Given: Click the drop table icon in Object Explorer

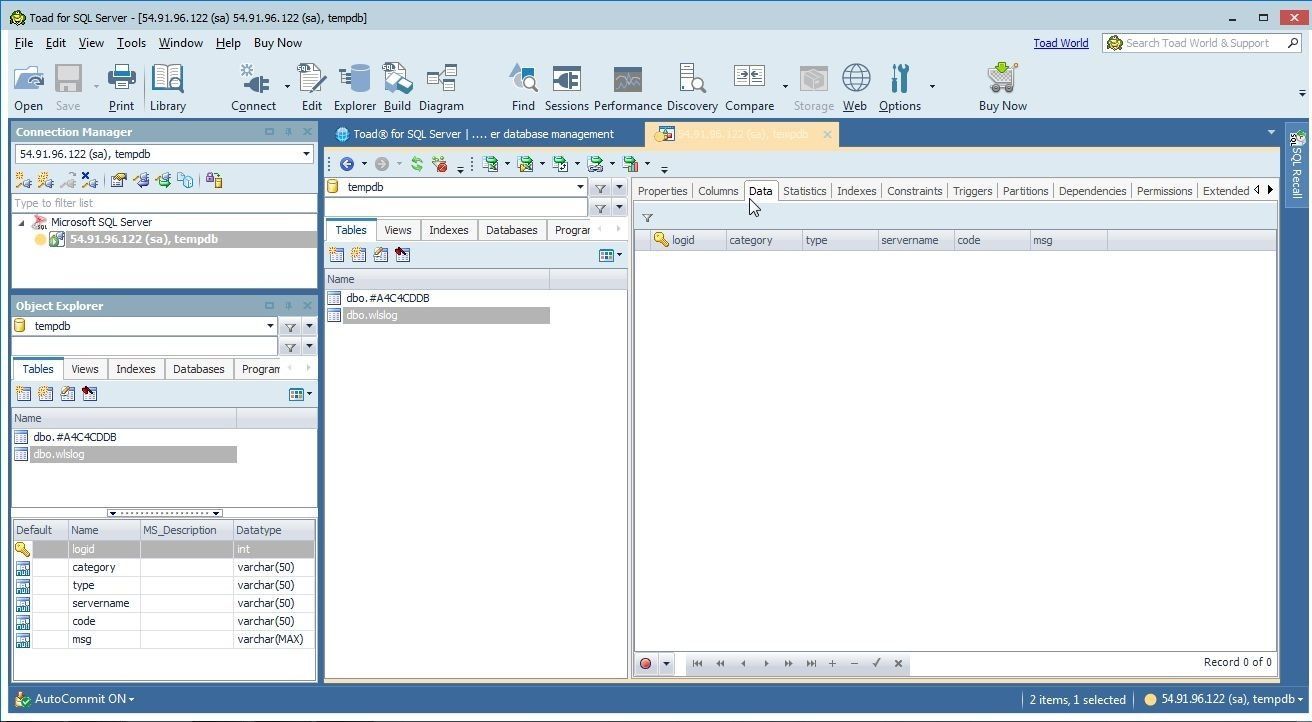Looking at the screenshot, I should 89,394.
